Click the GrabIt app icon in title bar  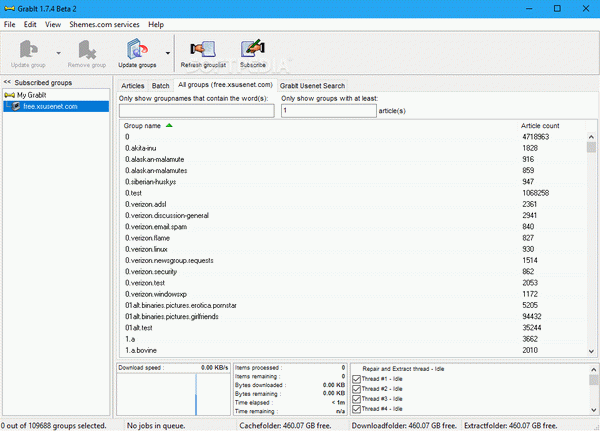10,8
